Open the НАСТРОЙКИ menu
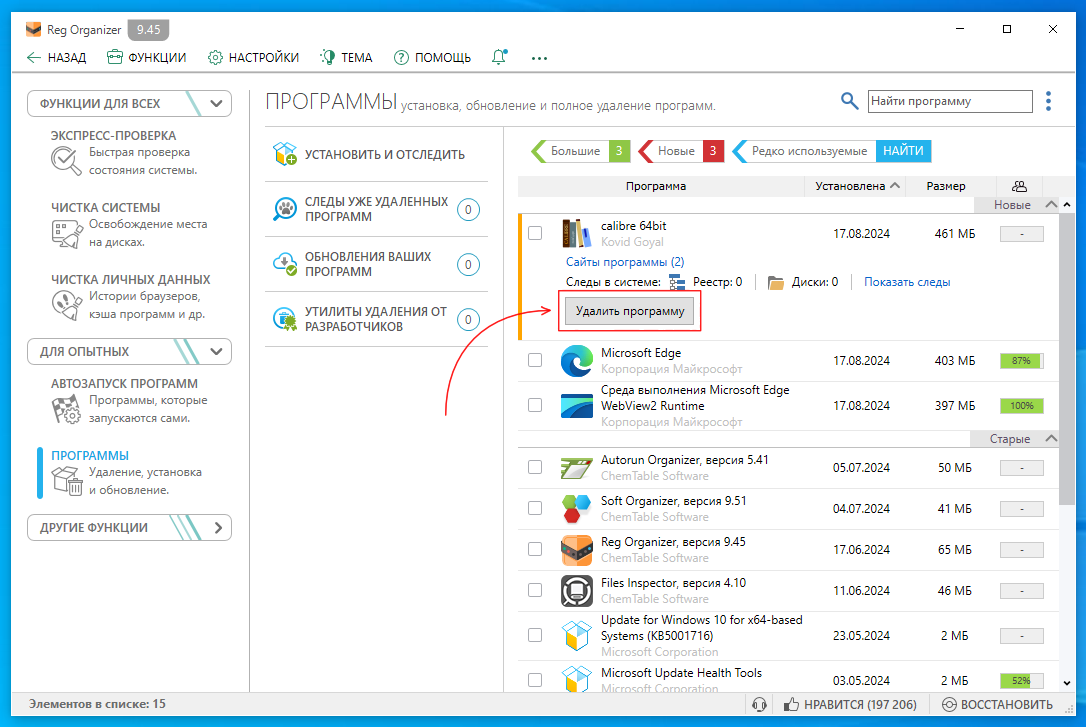Screen dimensions: 1086x727 [253, 57]
